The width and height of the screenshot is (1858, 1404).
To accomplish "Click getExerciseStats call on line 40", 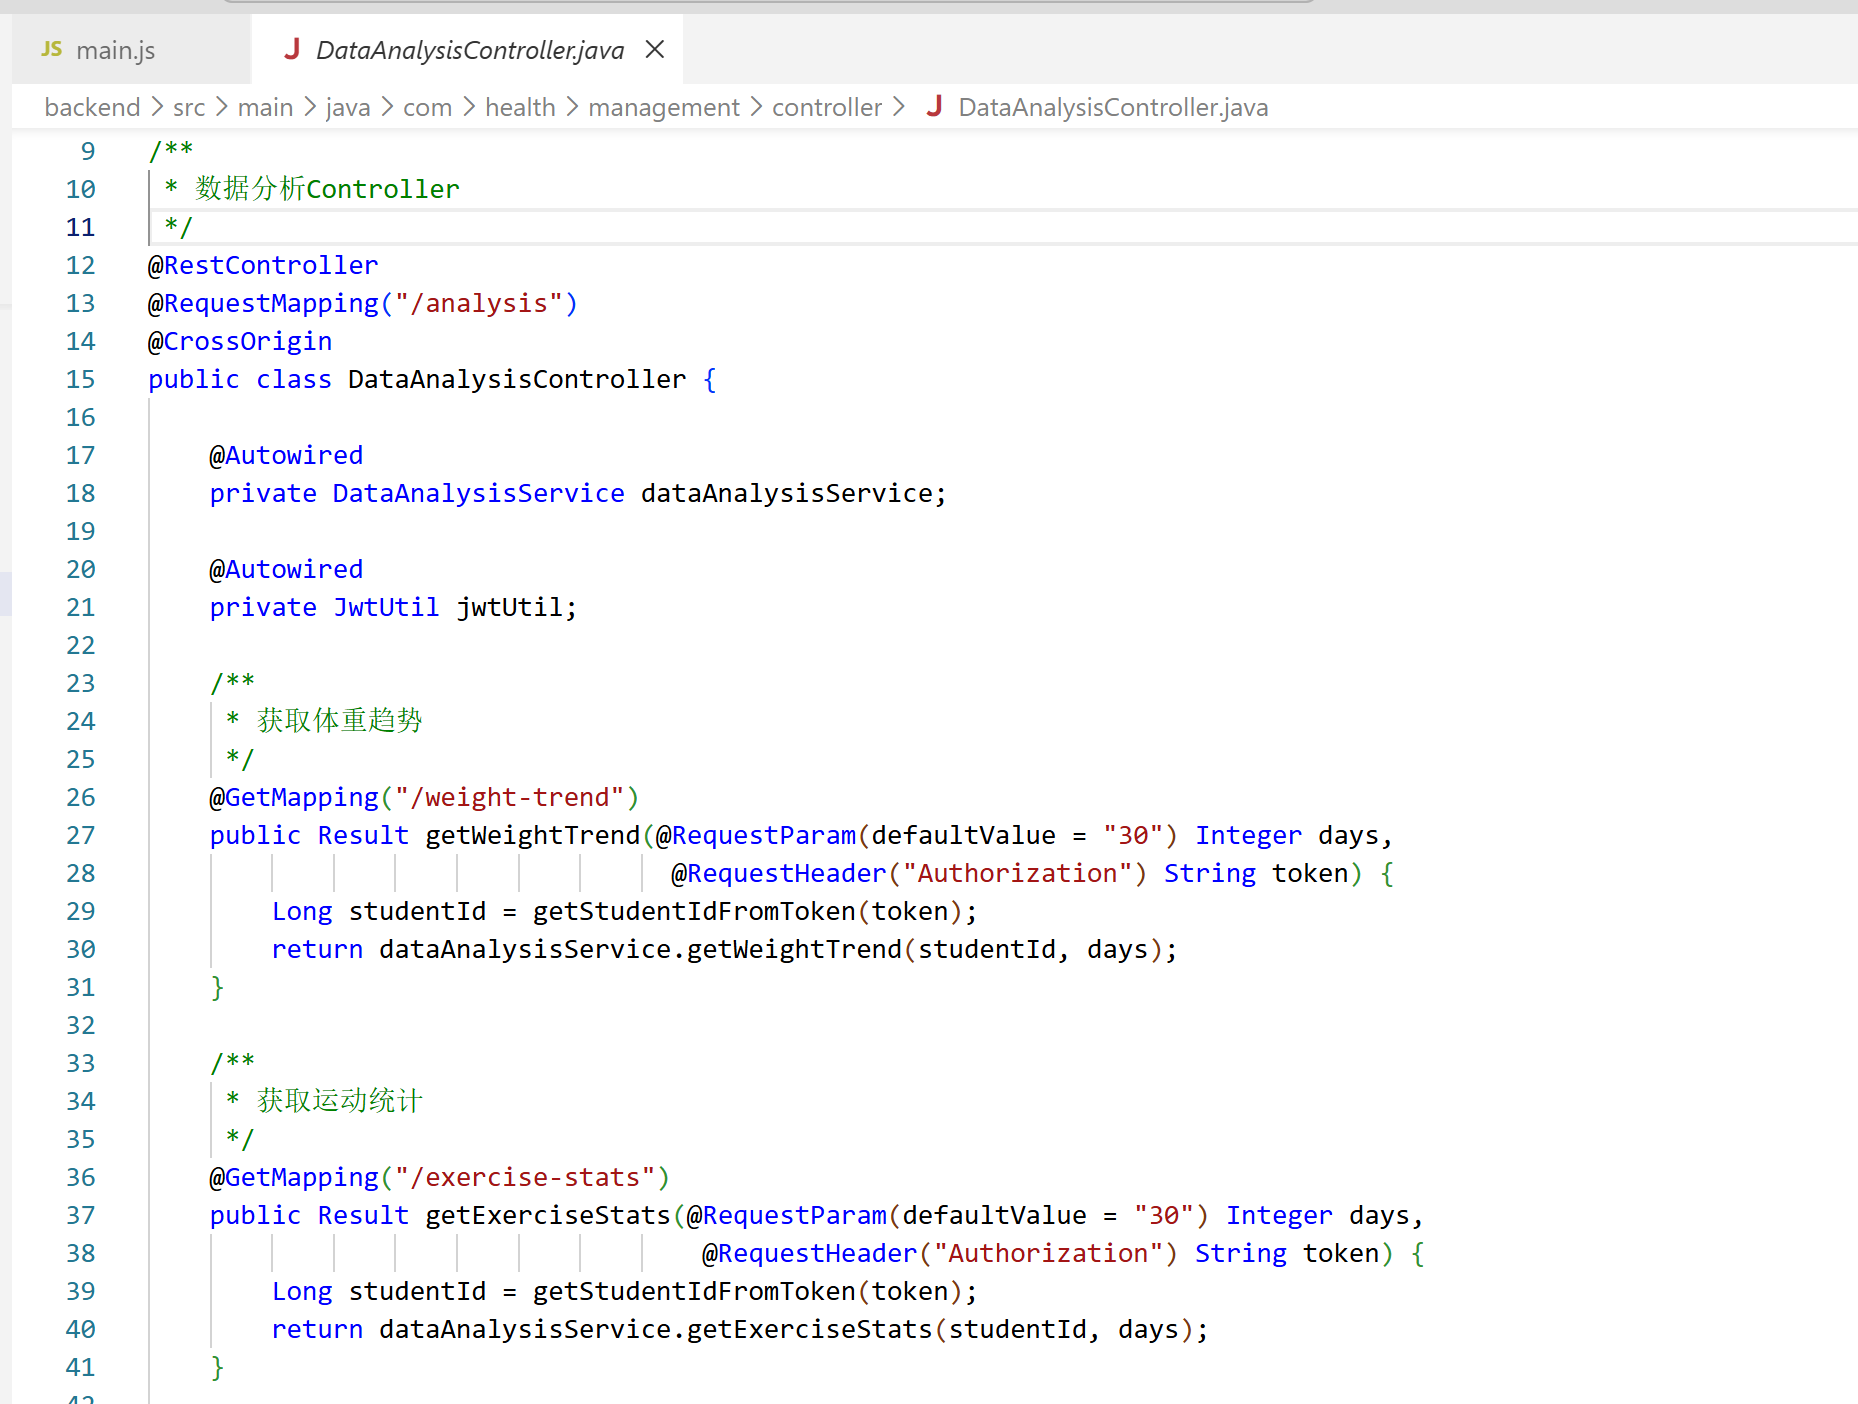I will click(x=809, y=1329).
